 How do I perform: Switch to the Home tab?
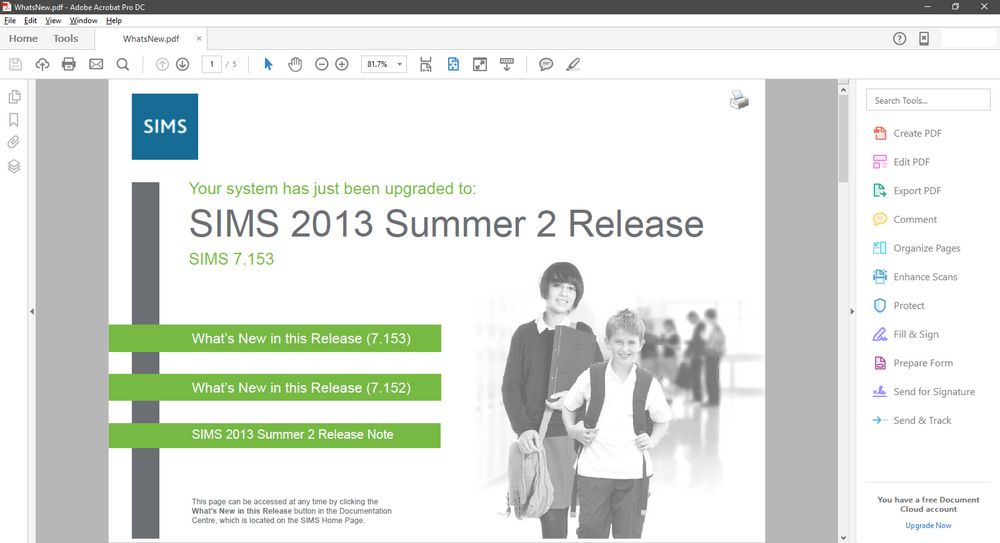coord(23,38)
